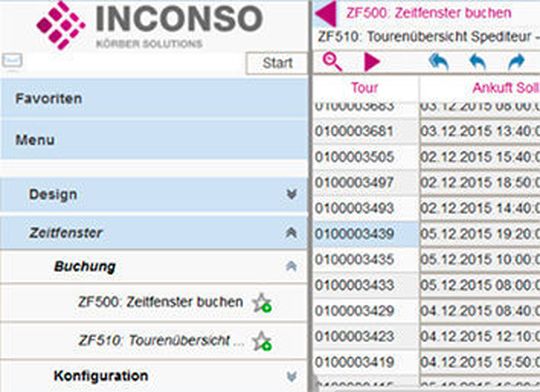Collapse the Zeitfenster section chevron
540x392 pixels.
pos(291,233)
